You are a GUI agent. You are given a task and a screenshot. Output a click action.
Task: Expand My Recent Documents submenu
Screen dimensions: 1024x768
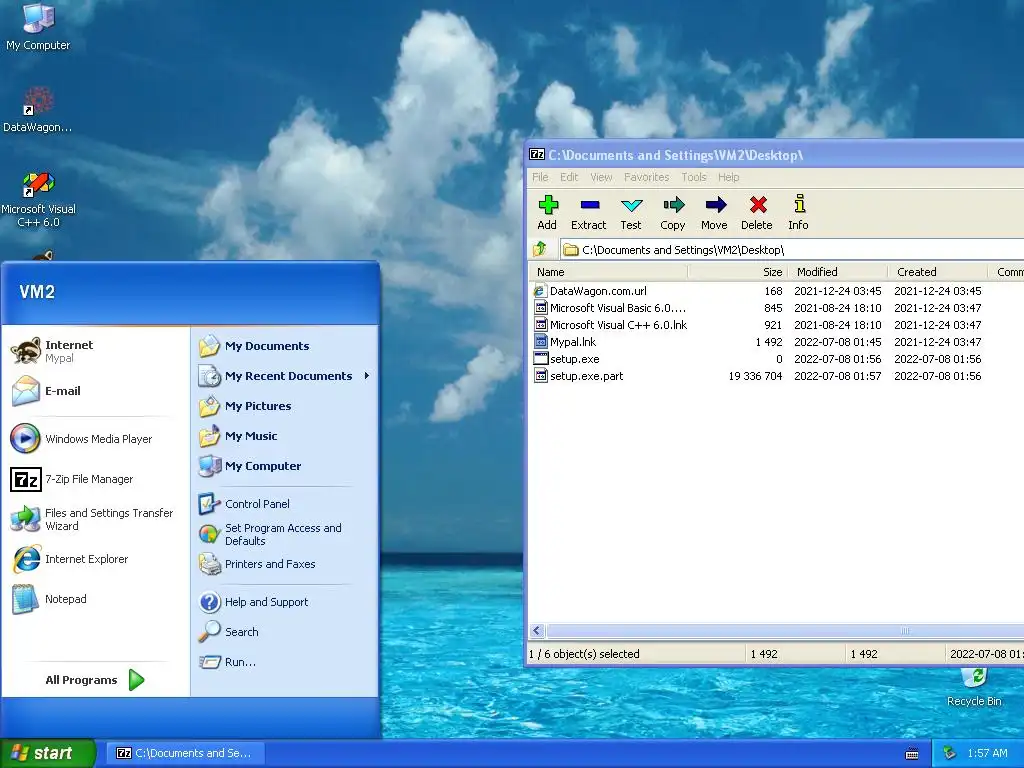click(285, 376)
